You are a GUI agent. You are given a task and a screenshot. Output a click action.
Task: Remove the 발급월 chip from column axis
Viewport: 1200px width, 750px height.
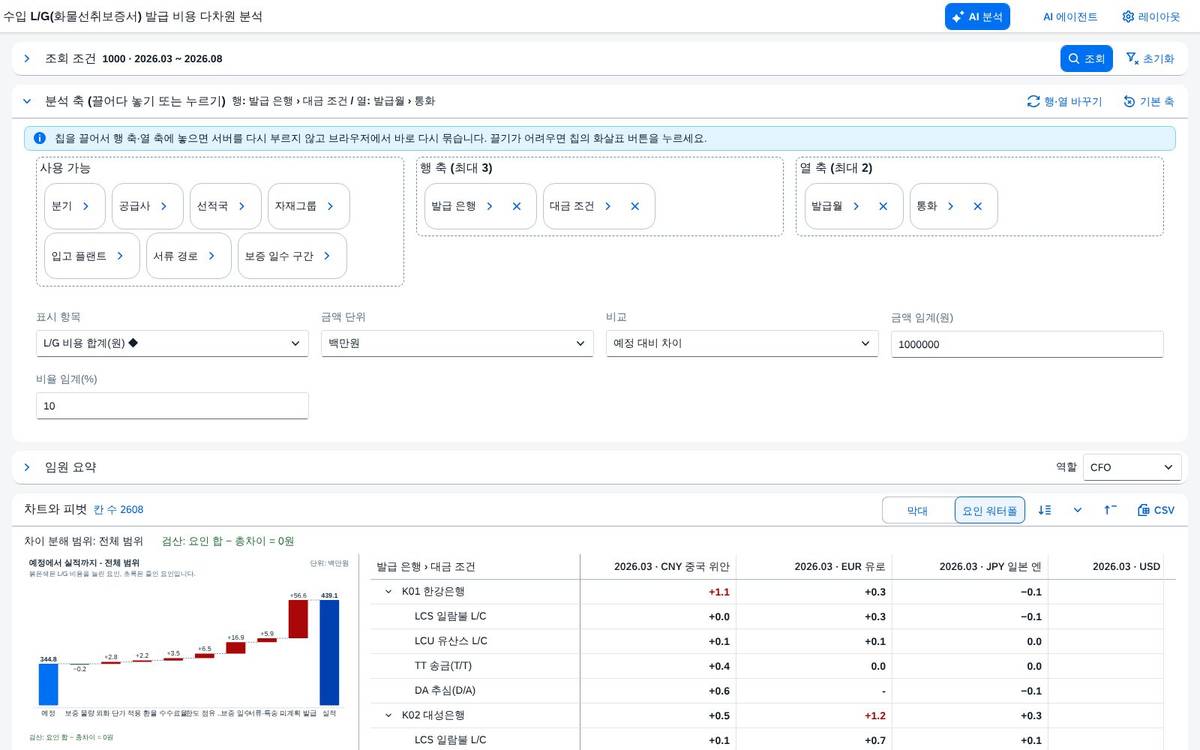click(x=883, y=206)
